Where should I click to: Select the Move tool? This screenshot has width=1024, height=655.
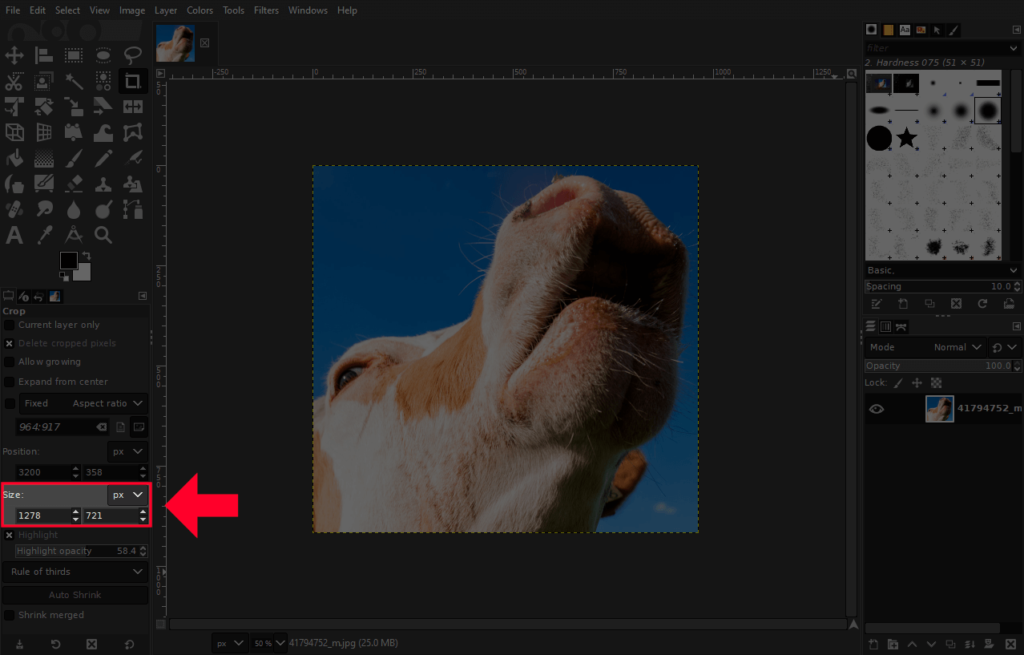pyautogui.click(x=15, y=55)
